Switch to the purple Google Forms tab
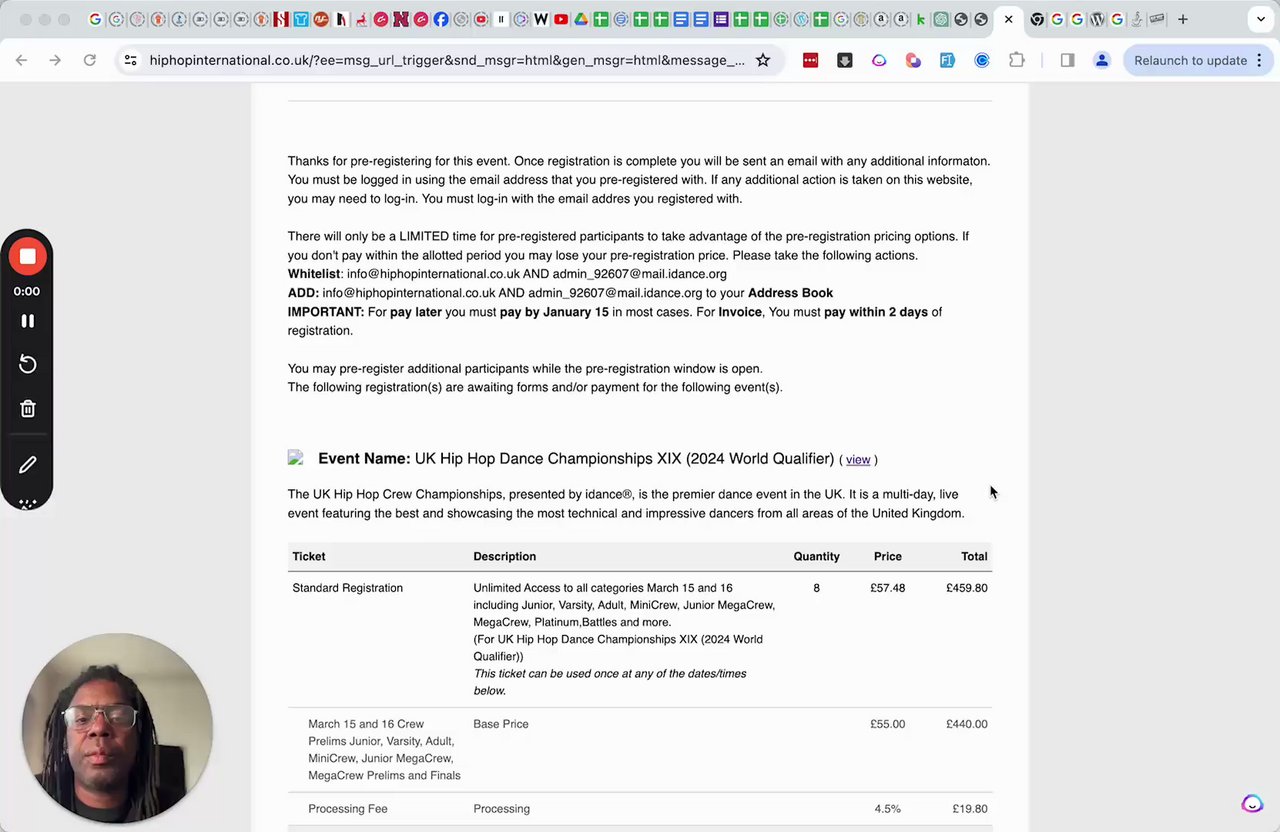The width and height of the screenshot is (1280, 832). tap(721, 19)
